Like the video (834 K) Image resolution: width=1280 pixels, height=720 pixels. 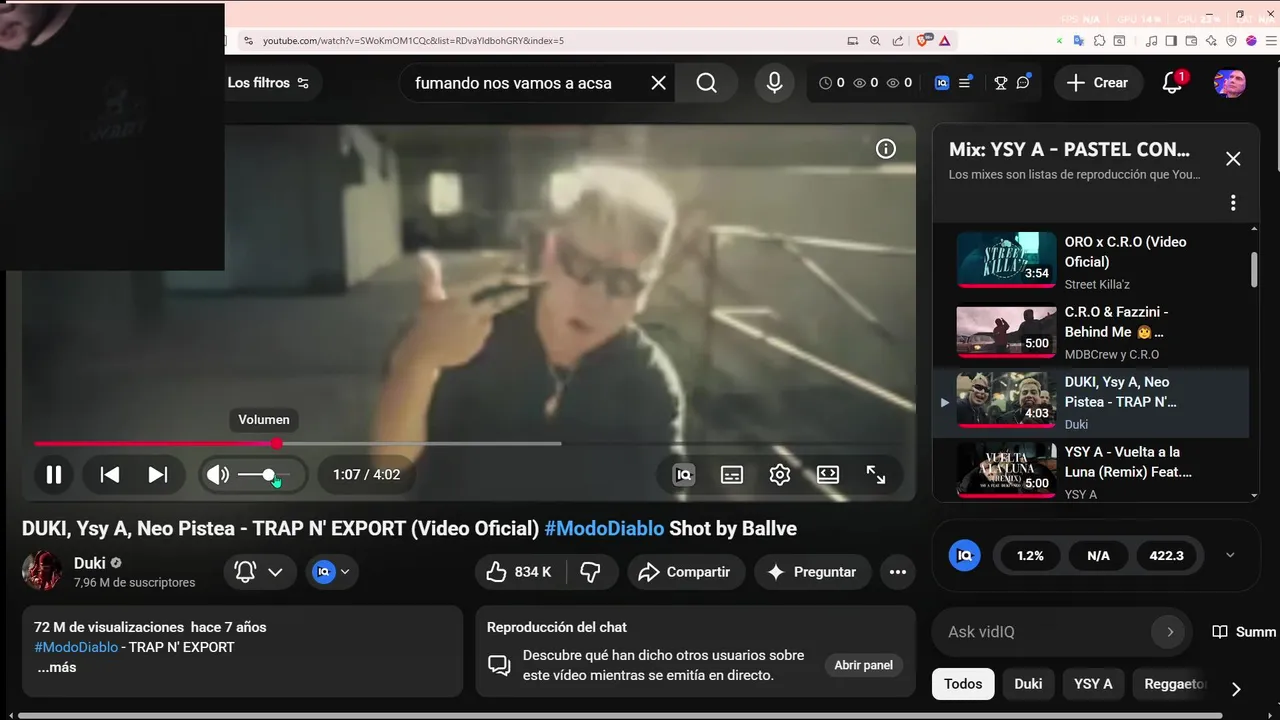(x=519, y=572)
